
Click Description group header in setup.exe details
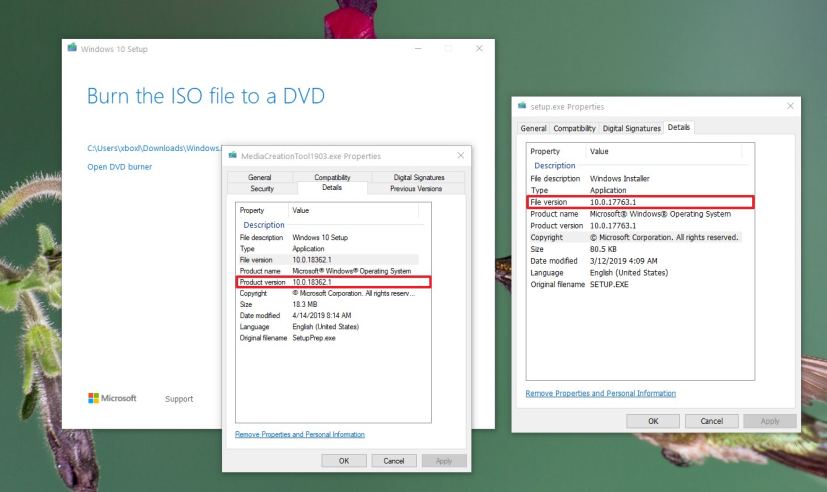(554, 166)
